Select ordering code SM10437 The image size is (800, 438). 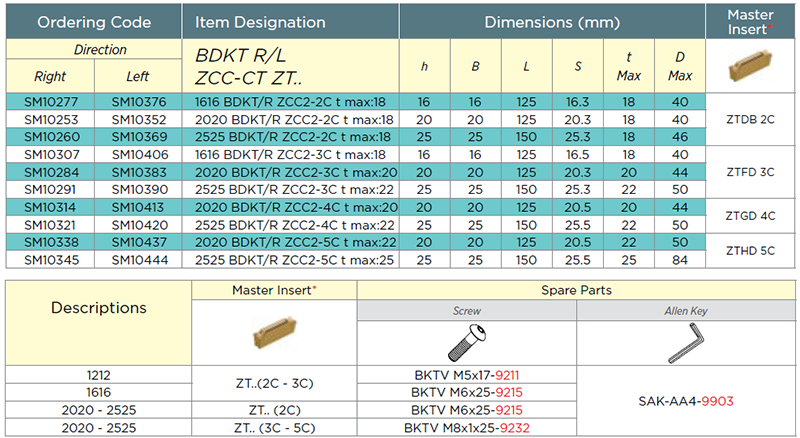139,242
